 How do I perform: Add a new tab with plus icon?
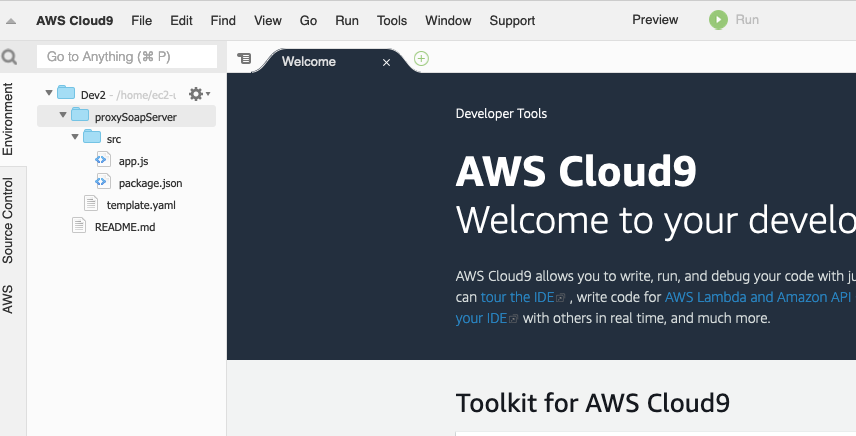[421, 58]
